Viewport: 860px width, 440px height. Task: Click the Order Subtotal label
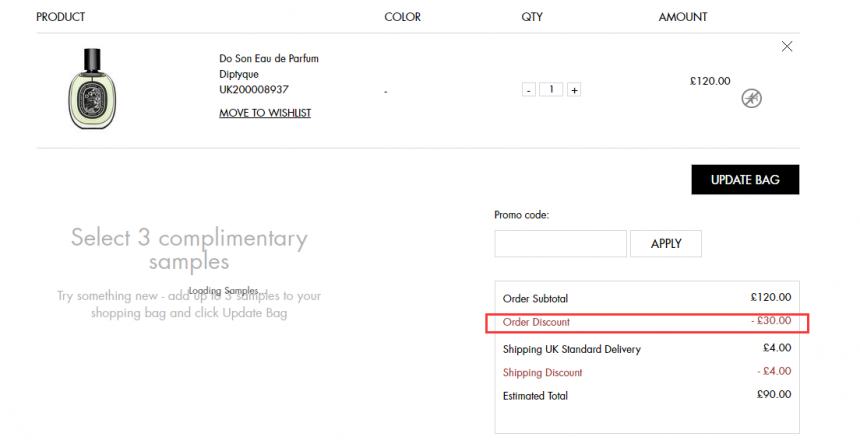[535, 298]
